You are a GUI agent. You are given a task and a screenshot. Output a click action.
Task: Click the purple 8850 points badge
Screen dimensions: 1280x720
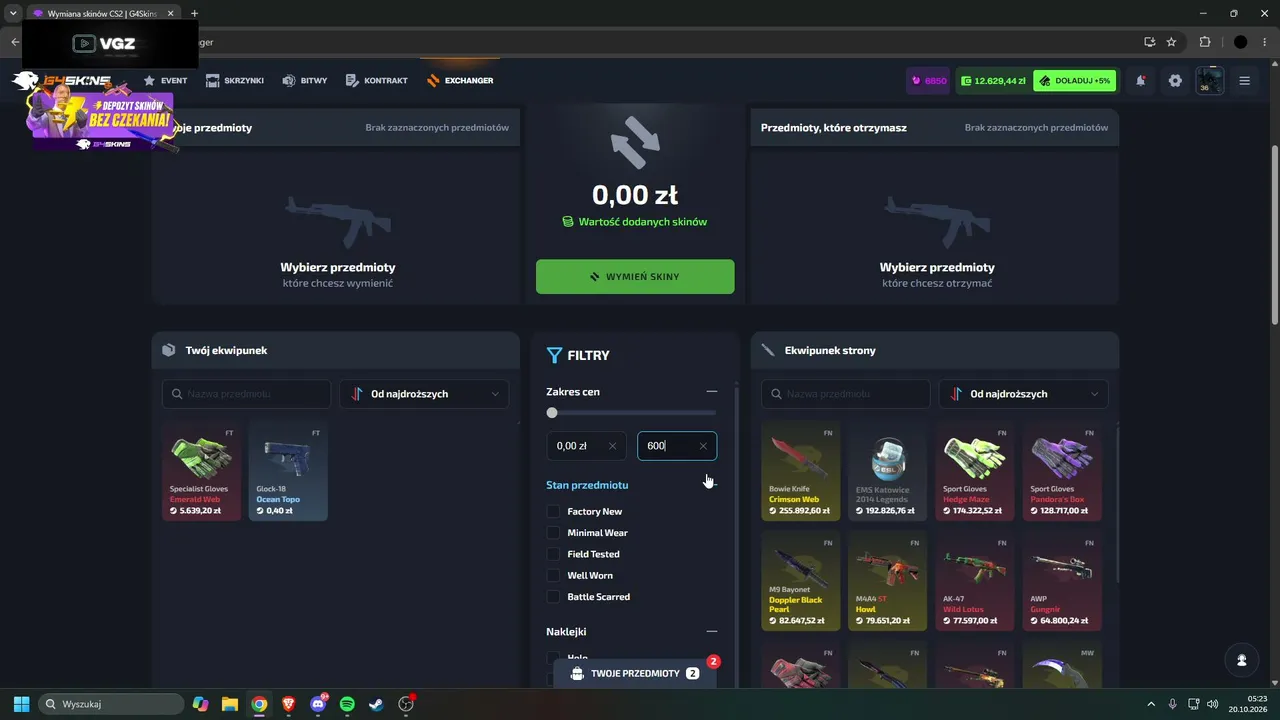tap(928, 81)
